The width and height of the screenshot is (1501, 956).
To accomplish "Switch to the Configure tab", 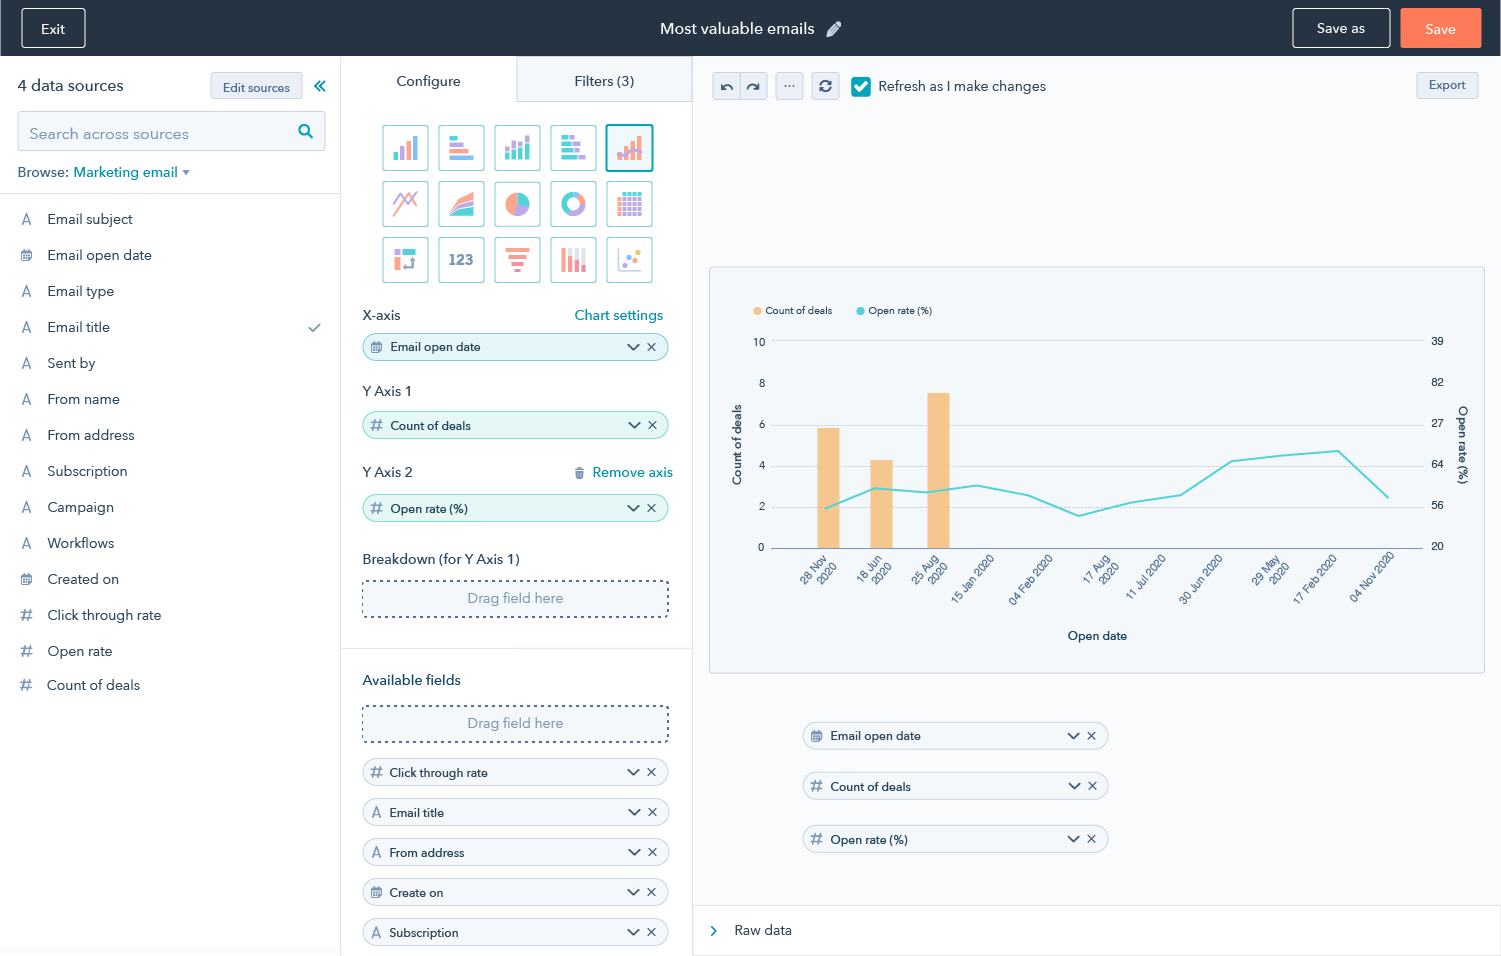I will (x=429, y=81).
